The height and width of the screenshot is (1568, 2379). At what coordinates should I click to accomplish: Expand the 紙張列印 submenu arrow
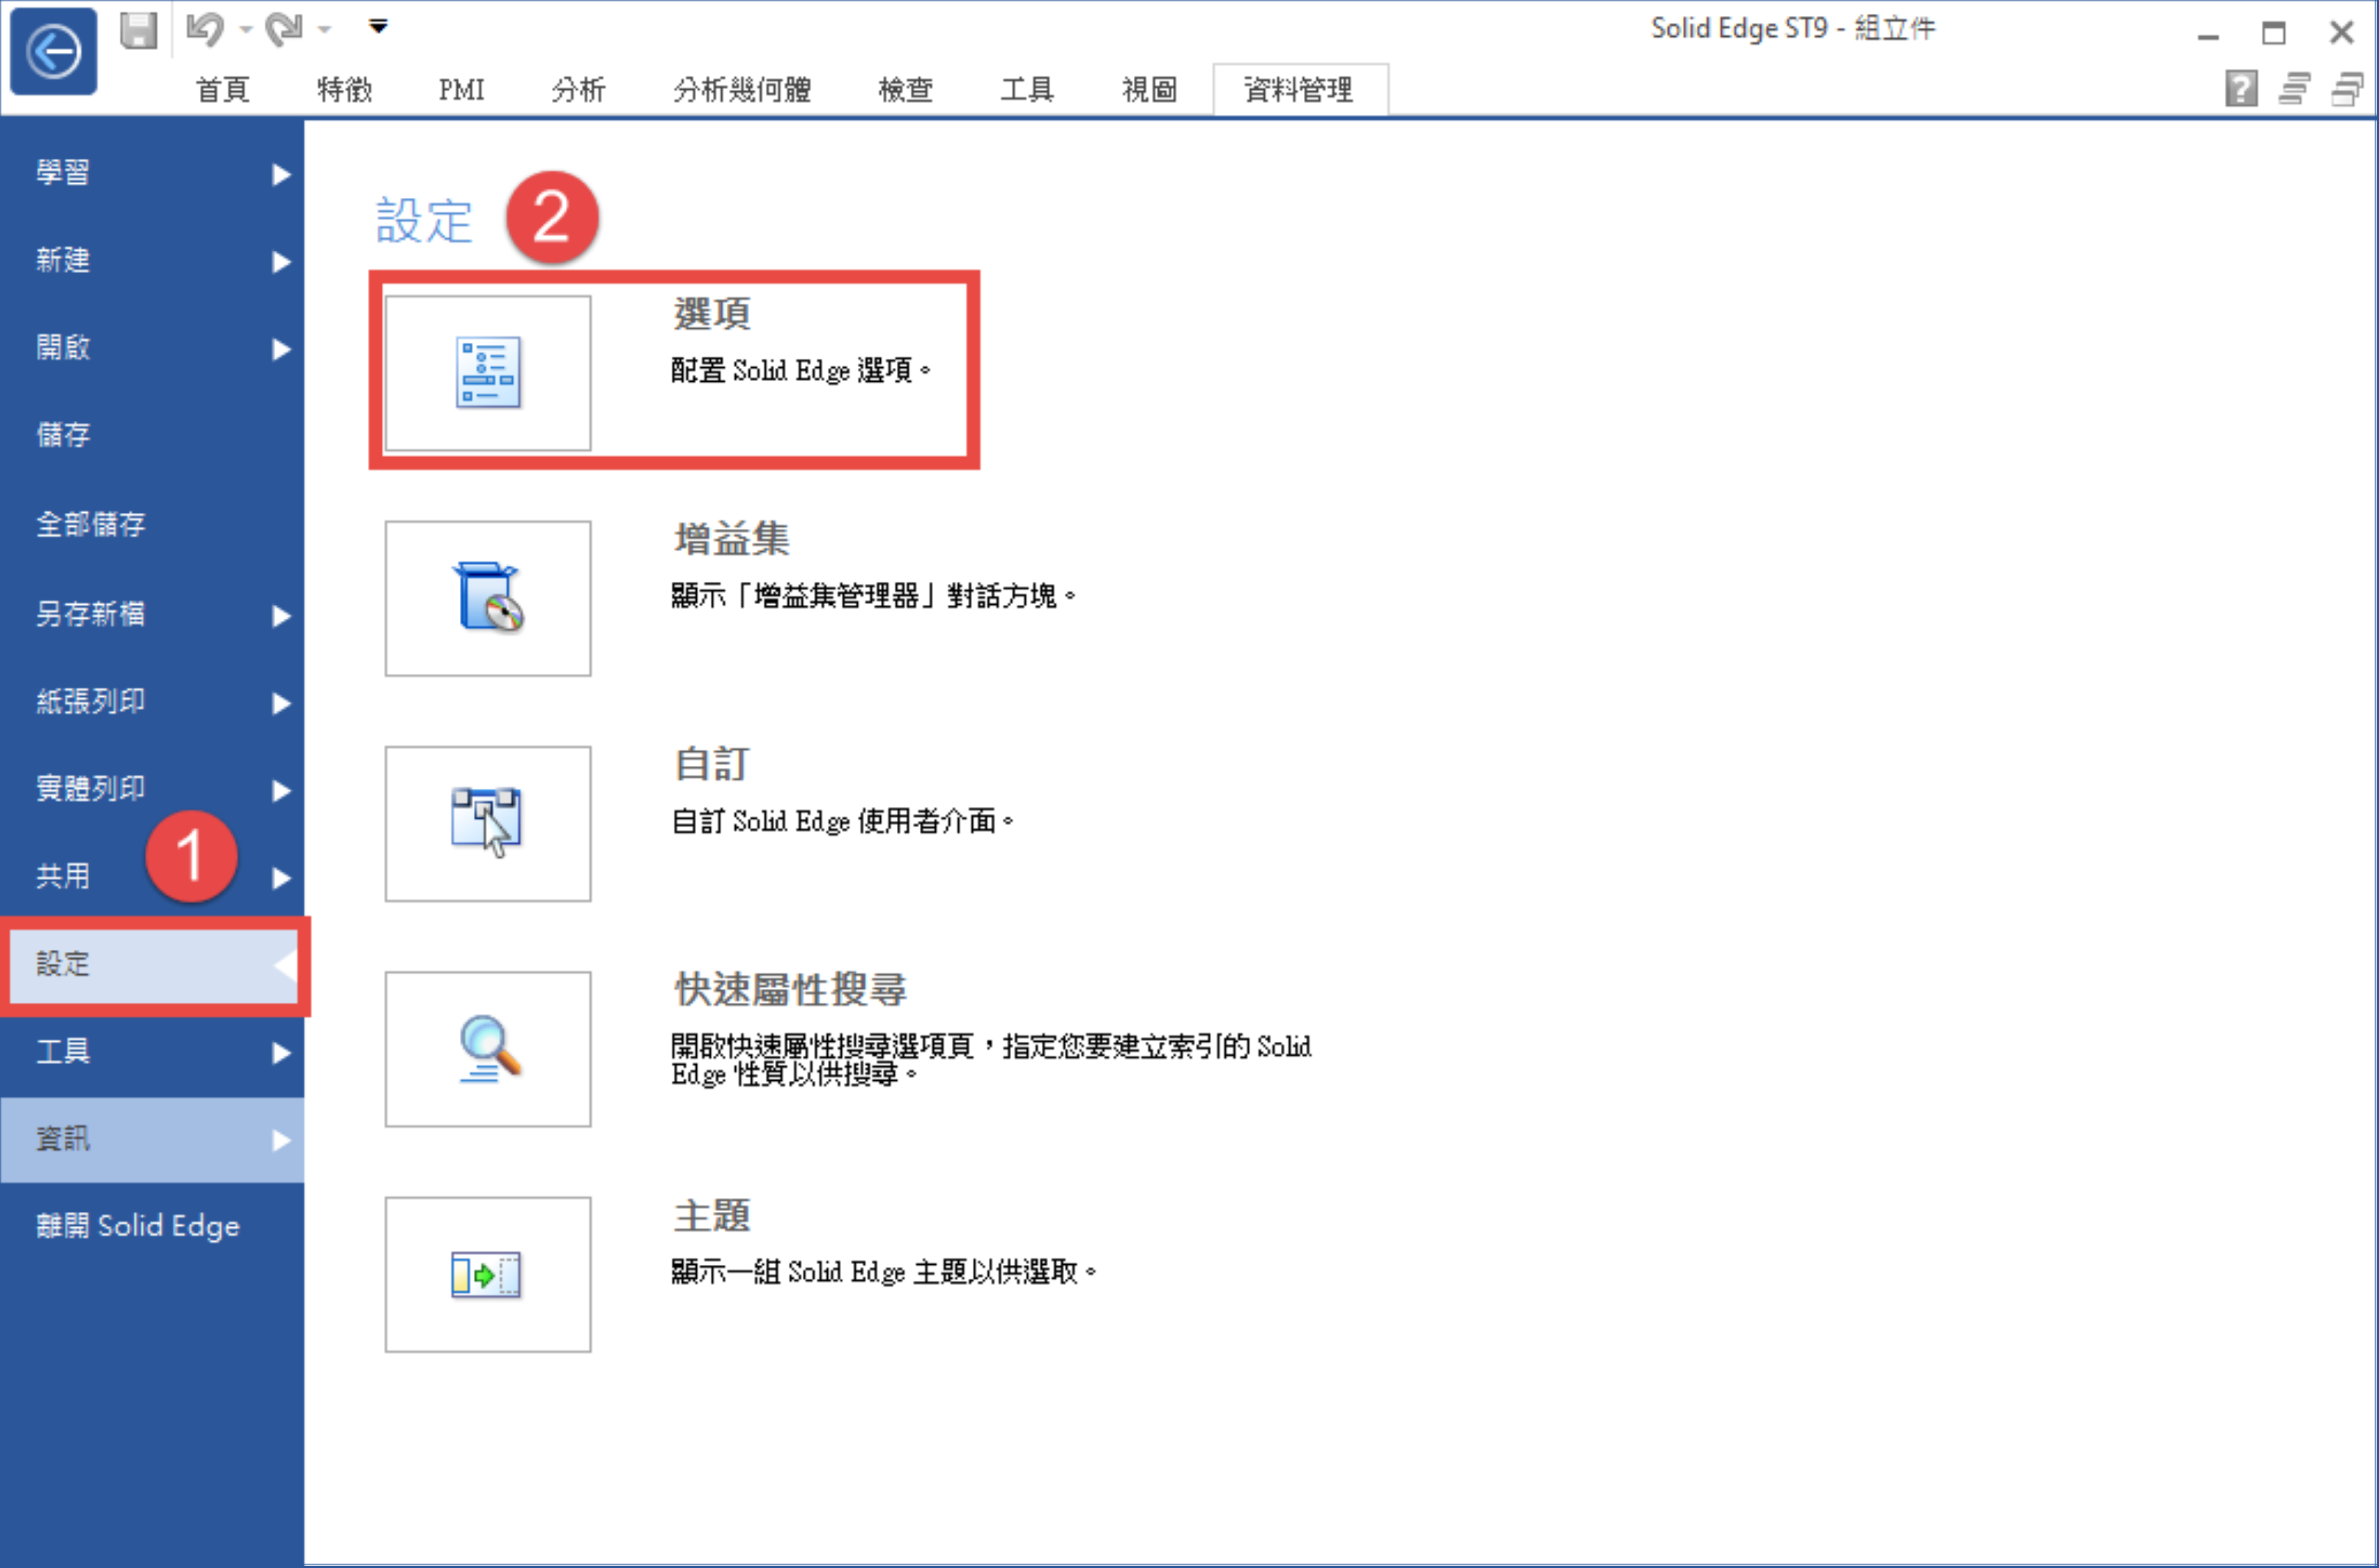pyautogui.click(x=281, y=704)
